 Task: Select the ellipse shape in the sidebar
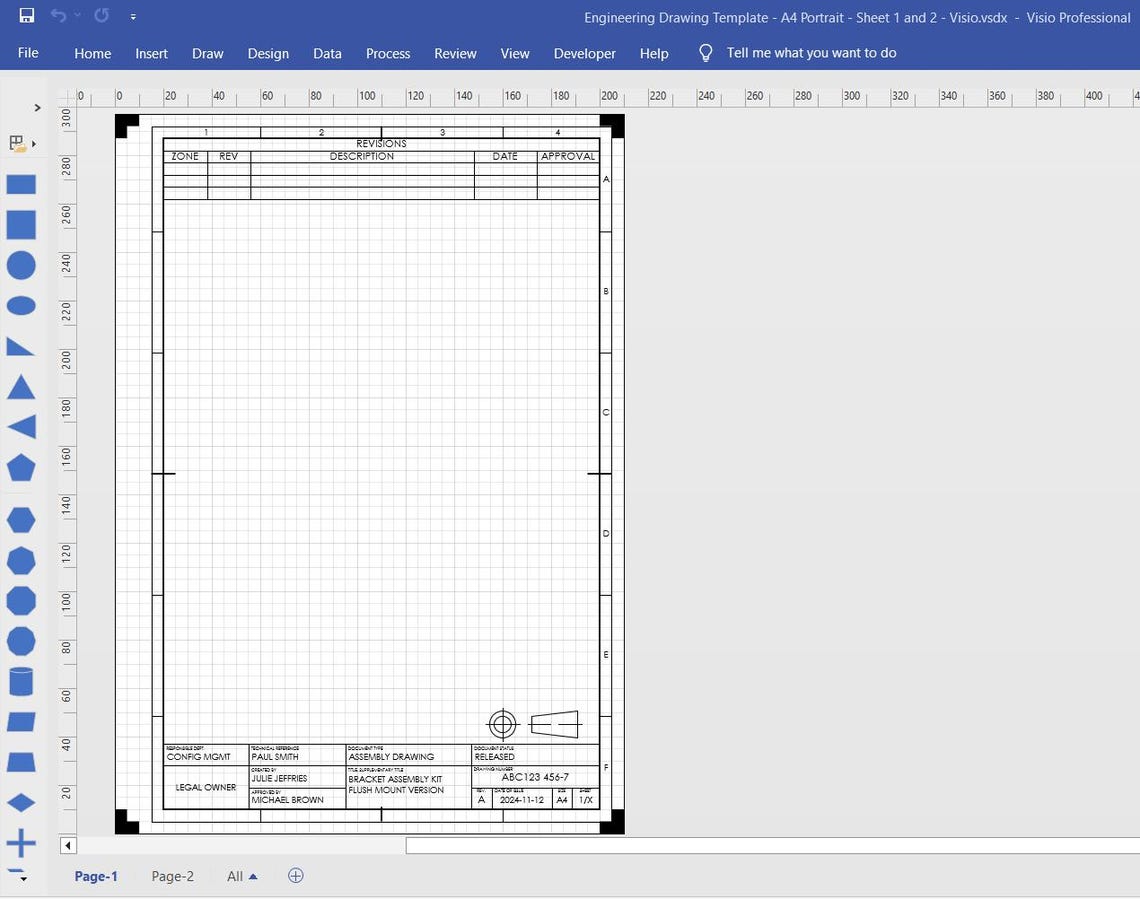(x=21, y=306)
